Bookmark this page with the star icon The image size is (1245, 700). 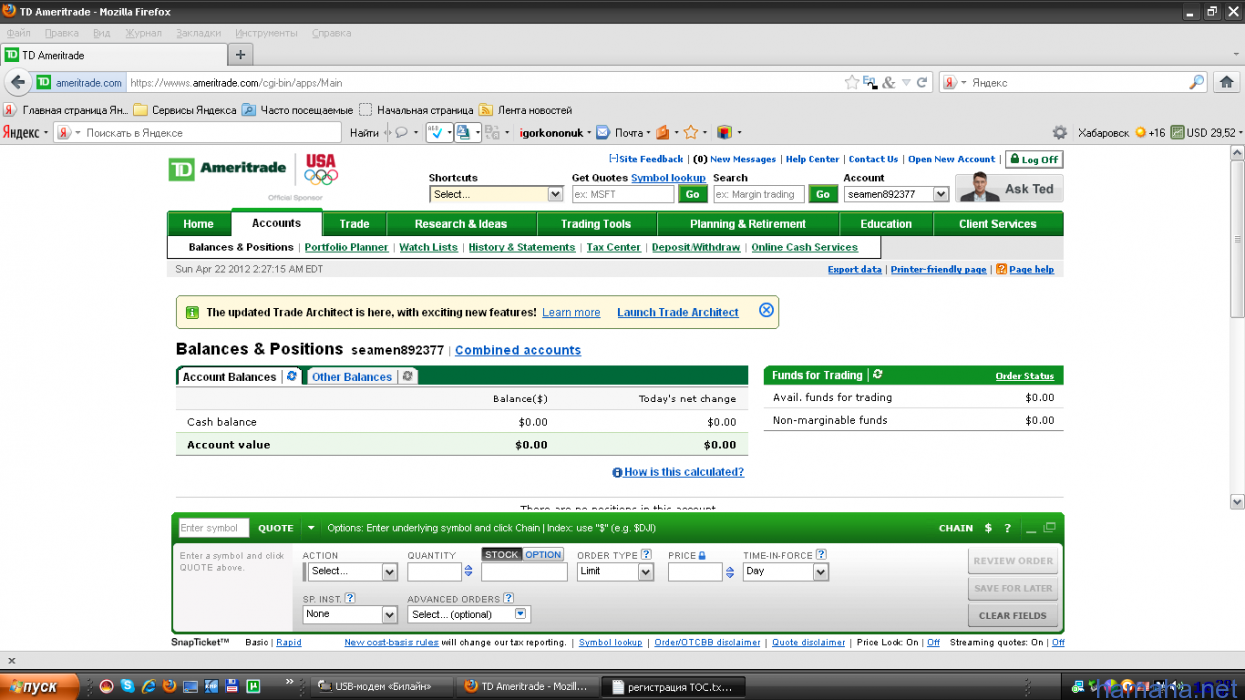852,83
